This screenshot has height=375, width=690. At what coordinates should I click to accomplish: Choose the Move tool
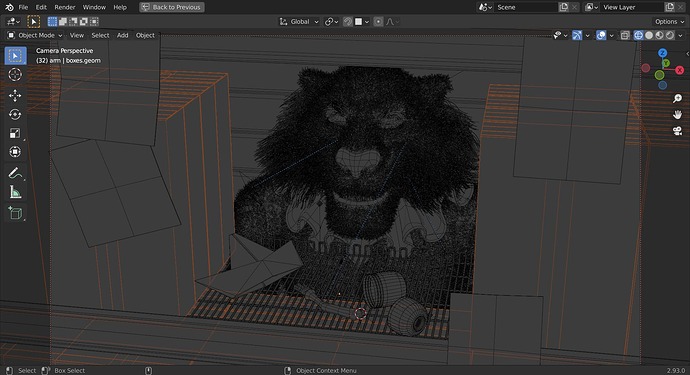15,96
